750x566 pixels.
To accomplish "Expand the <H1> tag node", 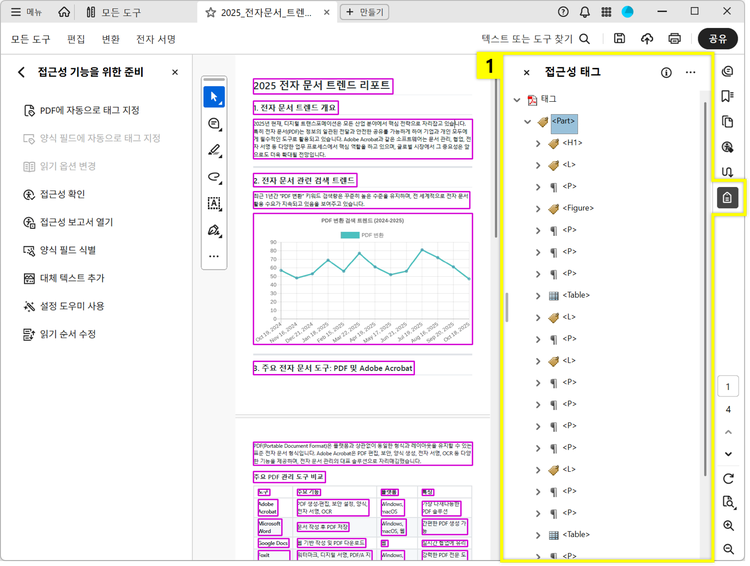I will (538, 144).
